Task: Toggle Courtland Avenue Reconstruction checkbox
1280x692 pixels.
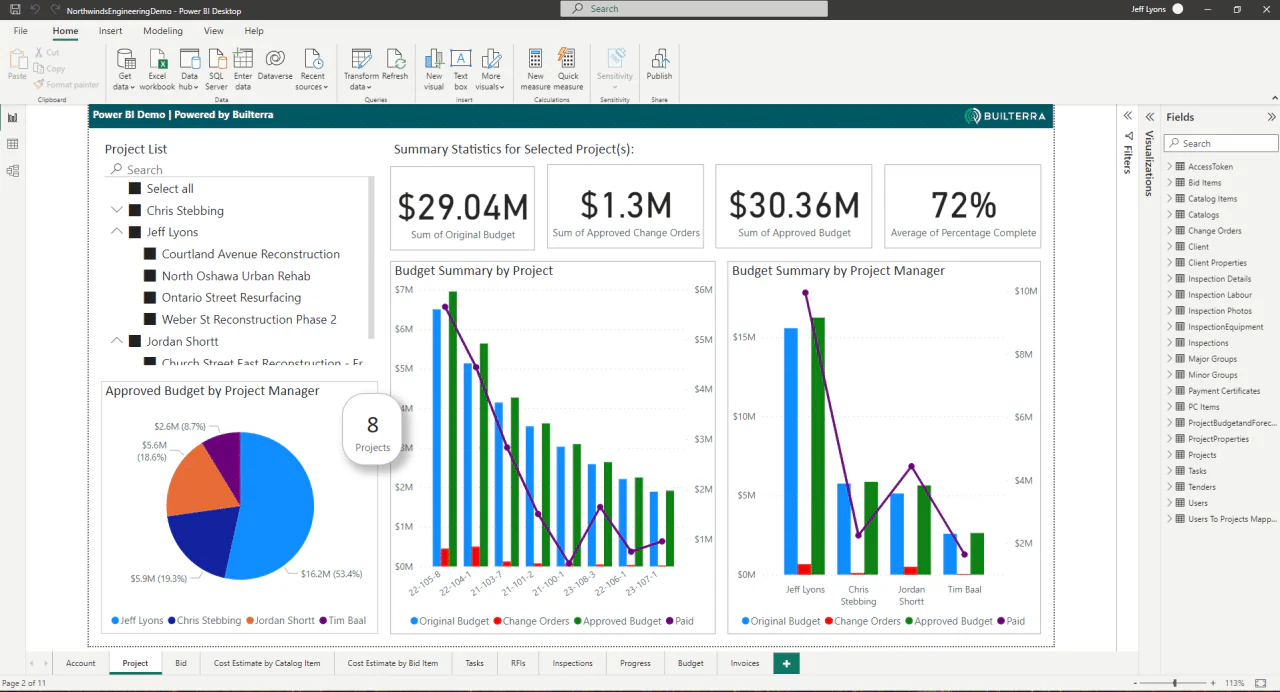Action: pyautogui.click(x=151, y=254)
